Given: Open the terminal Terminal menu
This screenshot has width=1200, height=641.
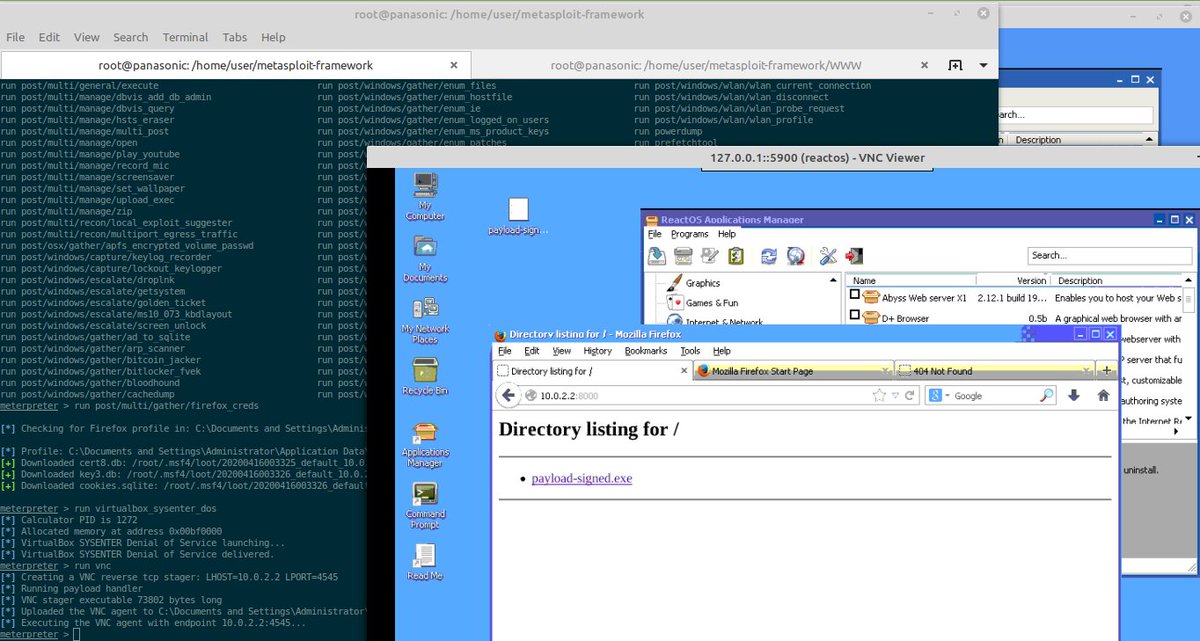Looking at the screenshot, I should click(185, 37).
